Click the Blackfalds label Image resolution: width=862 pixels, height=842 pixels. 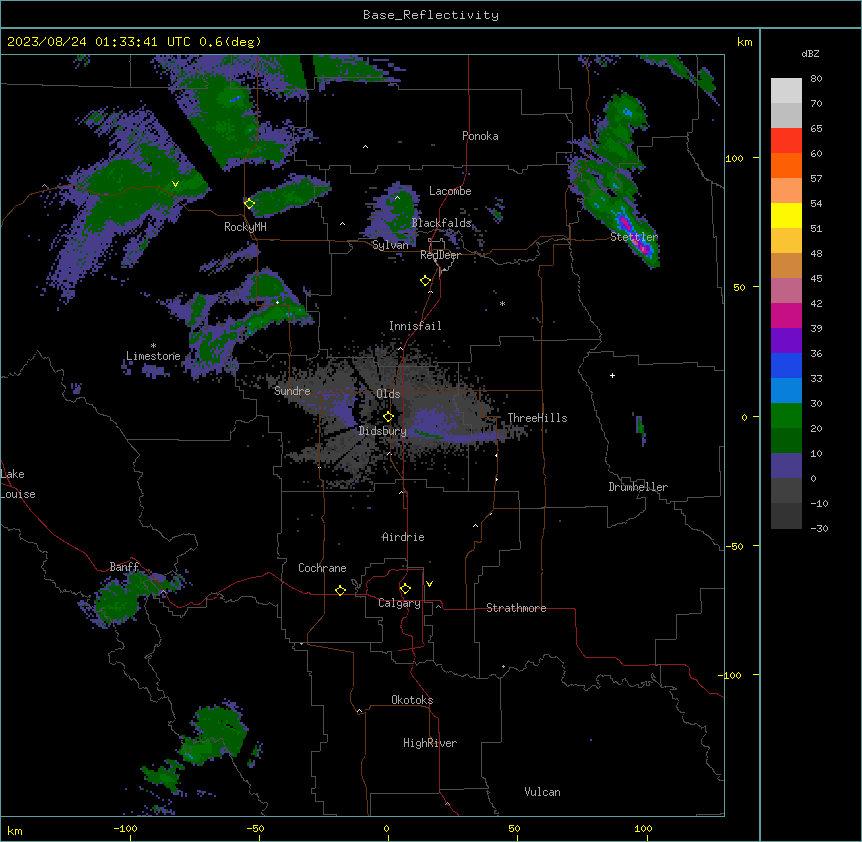point(441,223)
